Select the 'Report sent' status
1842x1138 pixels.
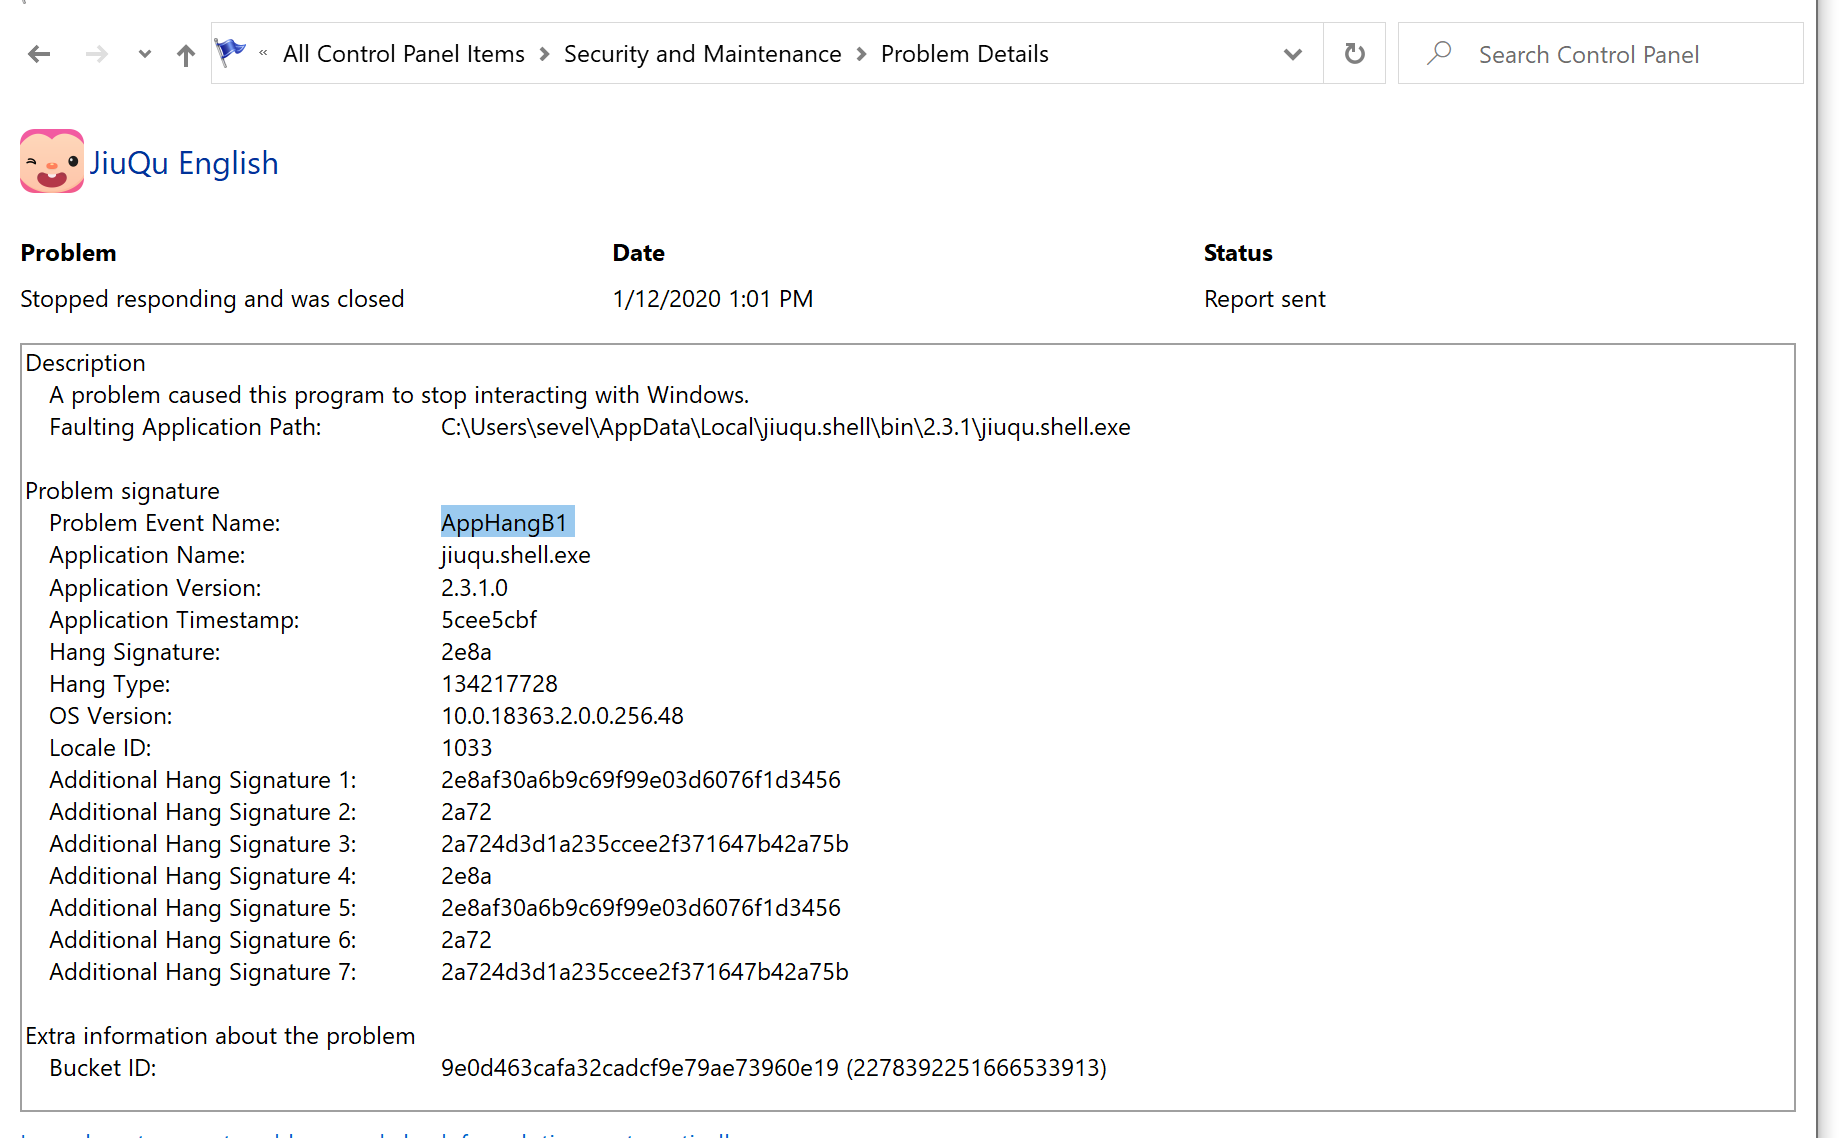1265,299
